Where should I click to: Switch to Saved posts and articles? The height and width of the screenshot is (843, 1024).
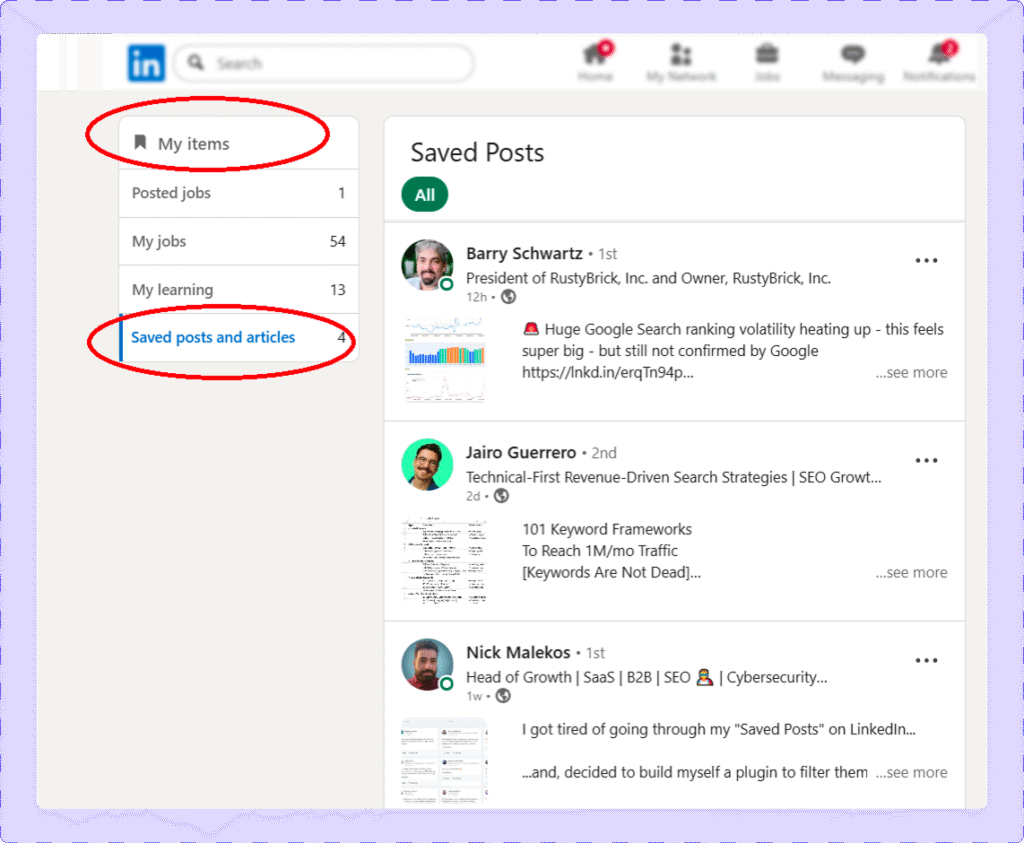[212, 338]
